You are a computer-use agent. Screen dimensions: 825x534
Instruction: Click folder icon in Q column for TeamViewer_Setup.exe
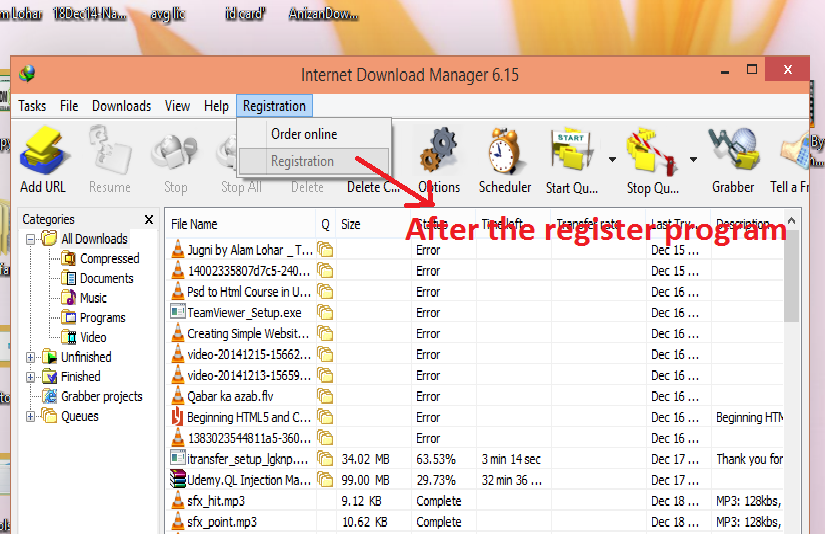(325, 313)
